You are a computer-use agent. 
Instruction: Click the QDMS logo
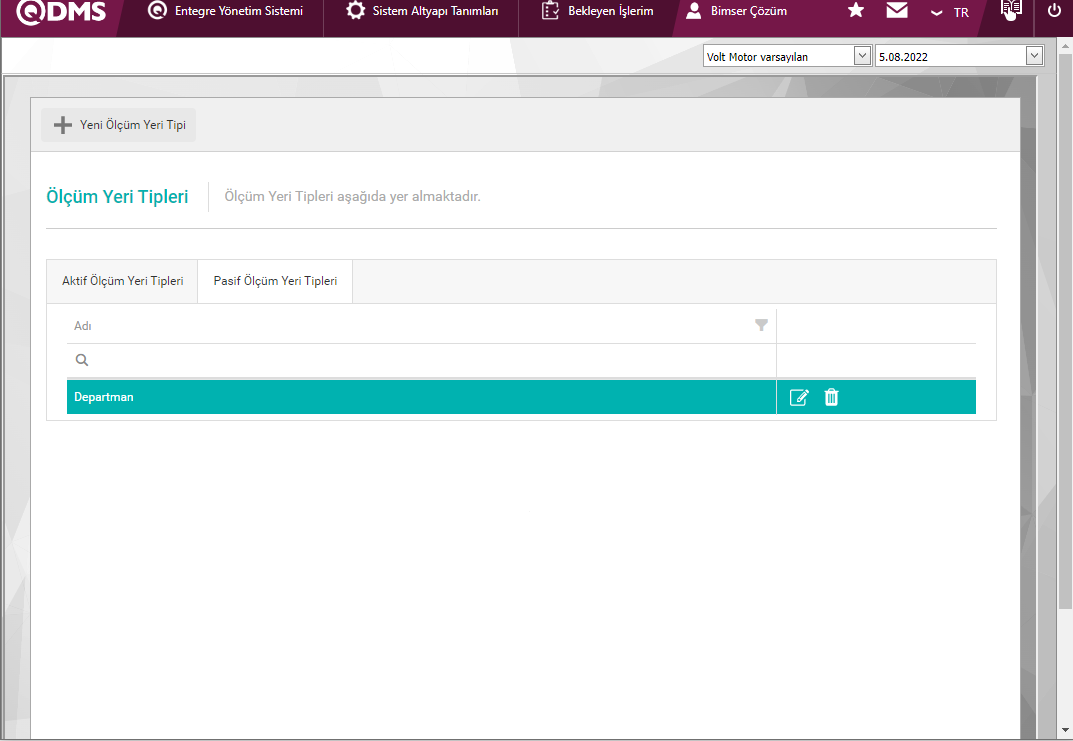[x=62, y=12]
